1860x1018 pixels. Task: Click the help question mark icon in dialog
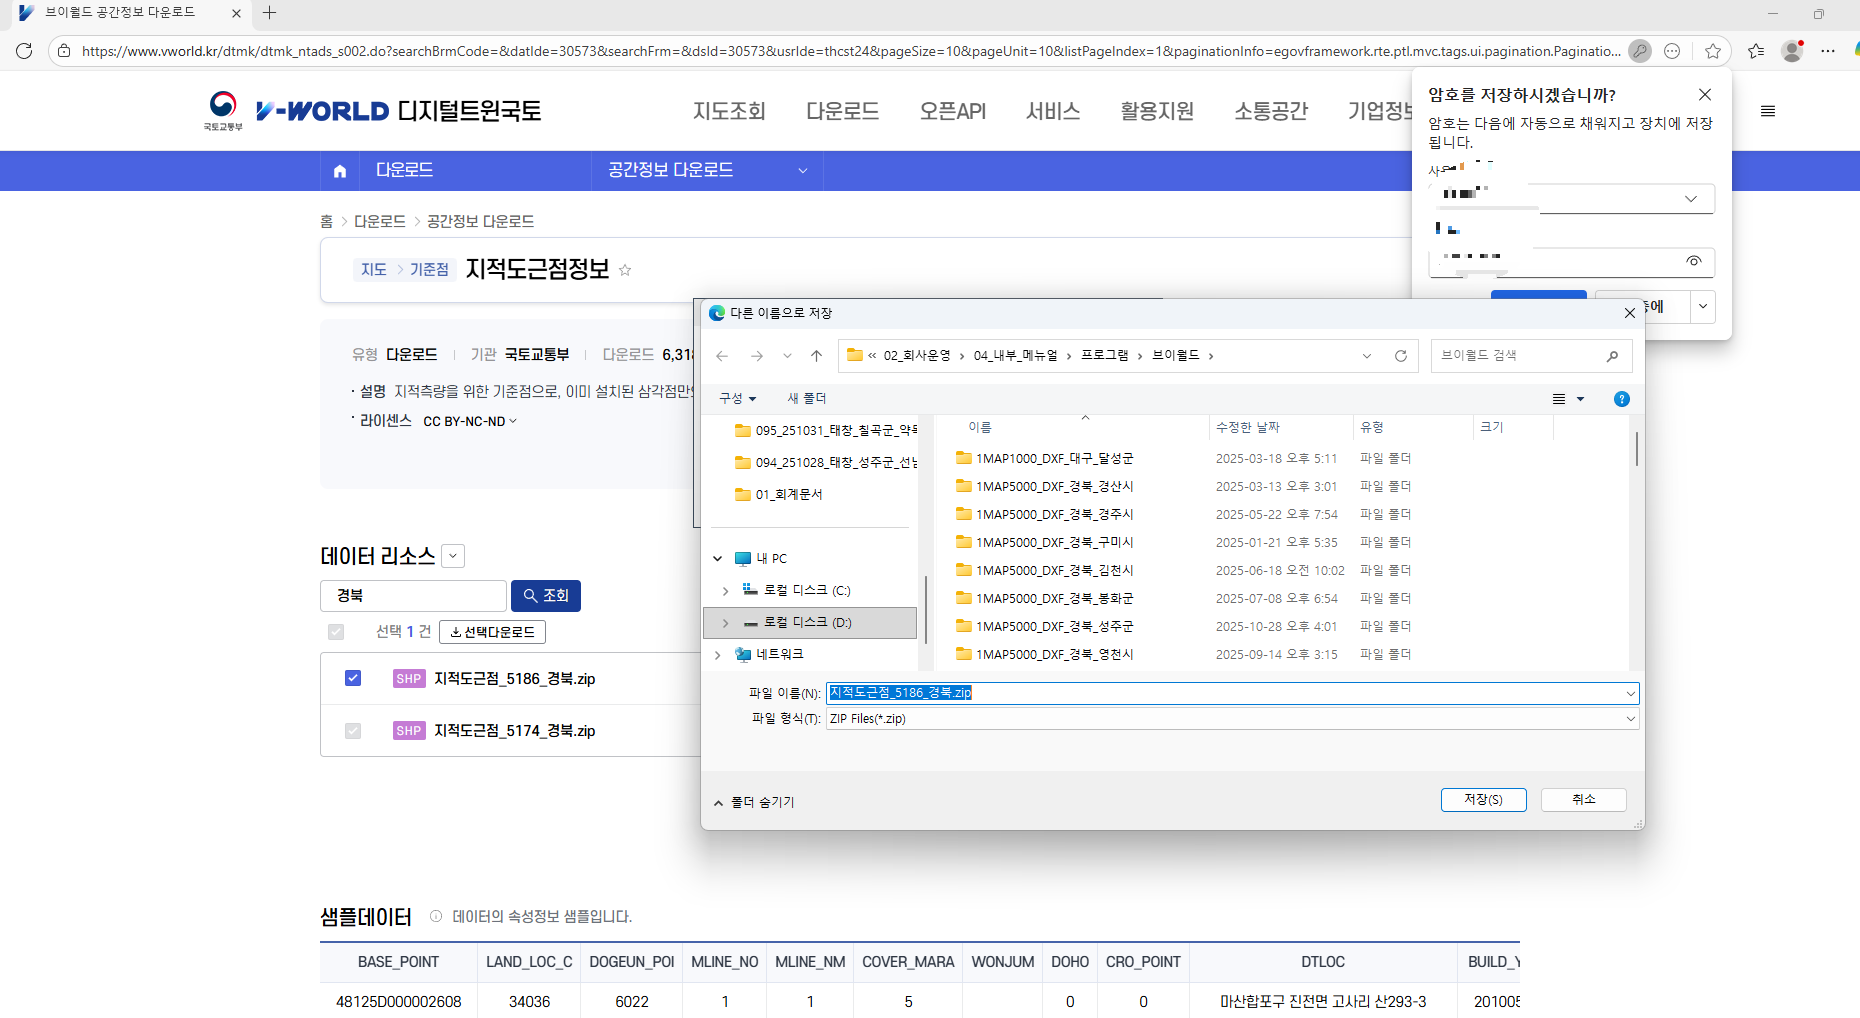[1621, 399]
